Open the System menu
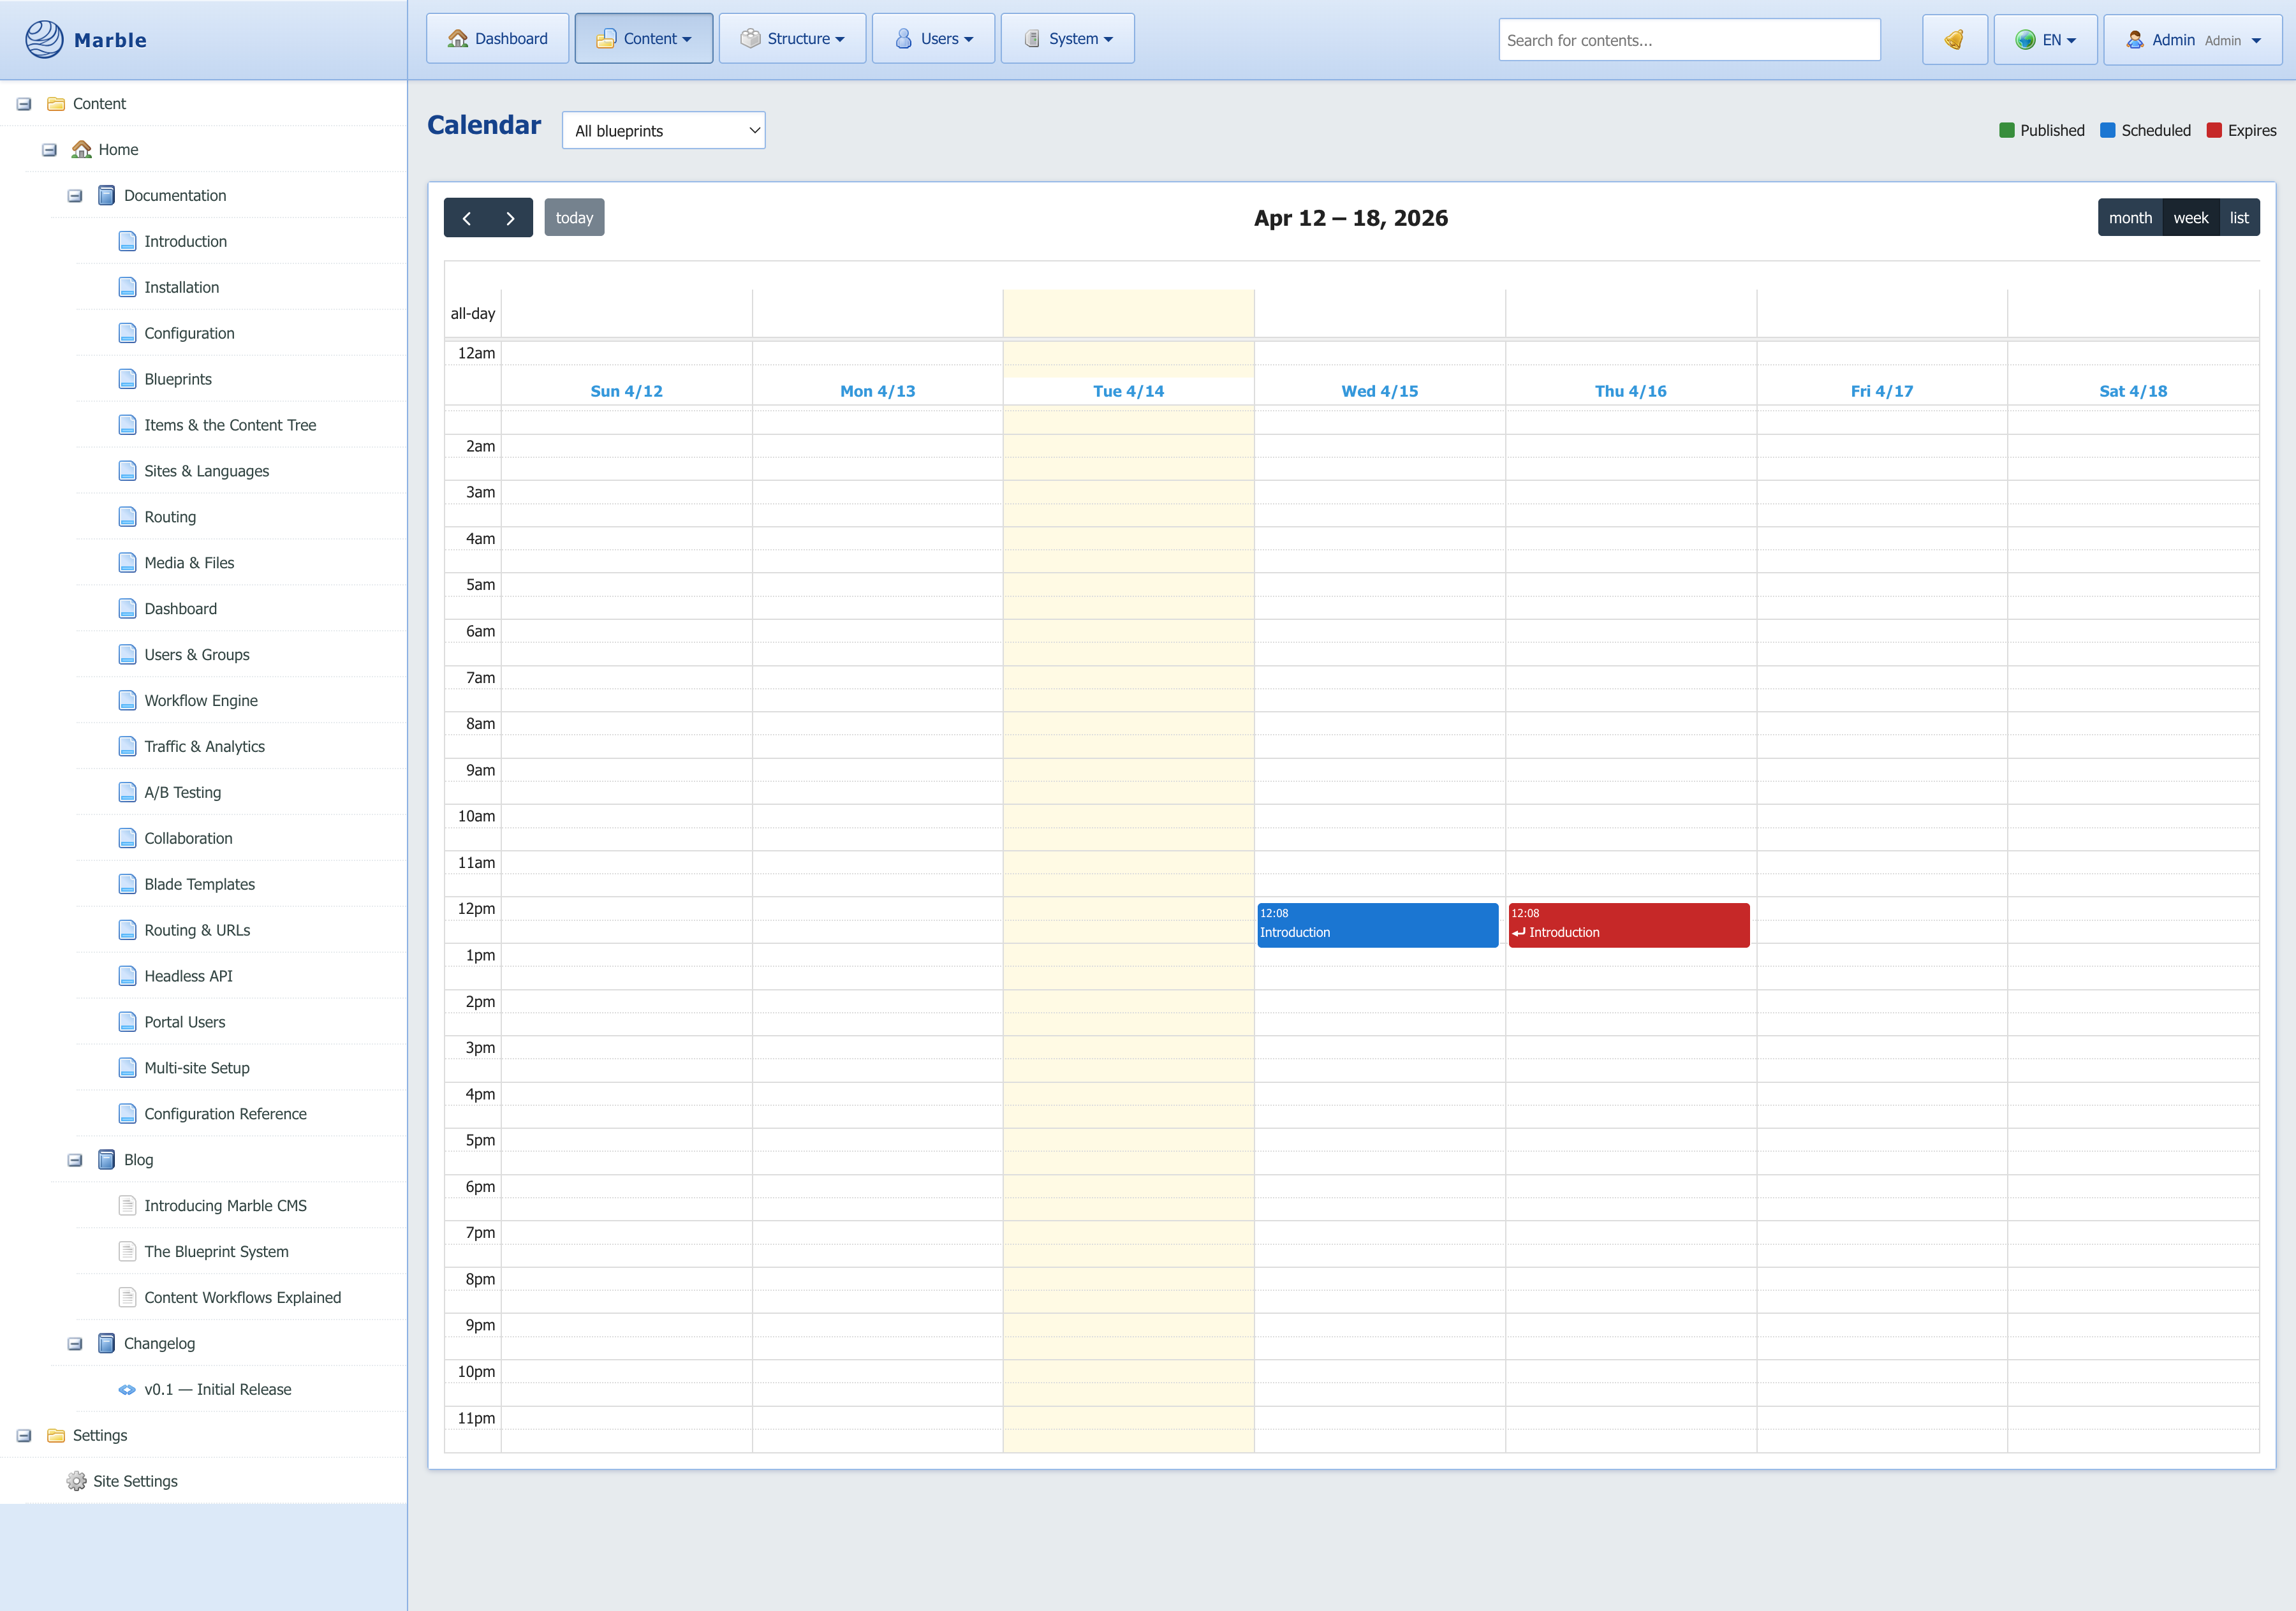The height and width of the screenshot is (1611, 2296). [1067, 39]
